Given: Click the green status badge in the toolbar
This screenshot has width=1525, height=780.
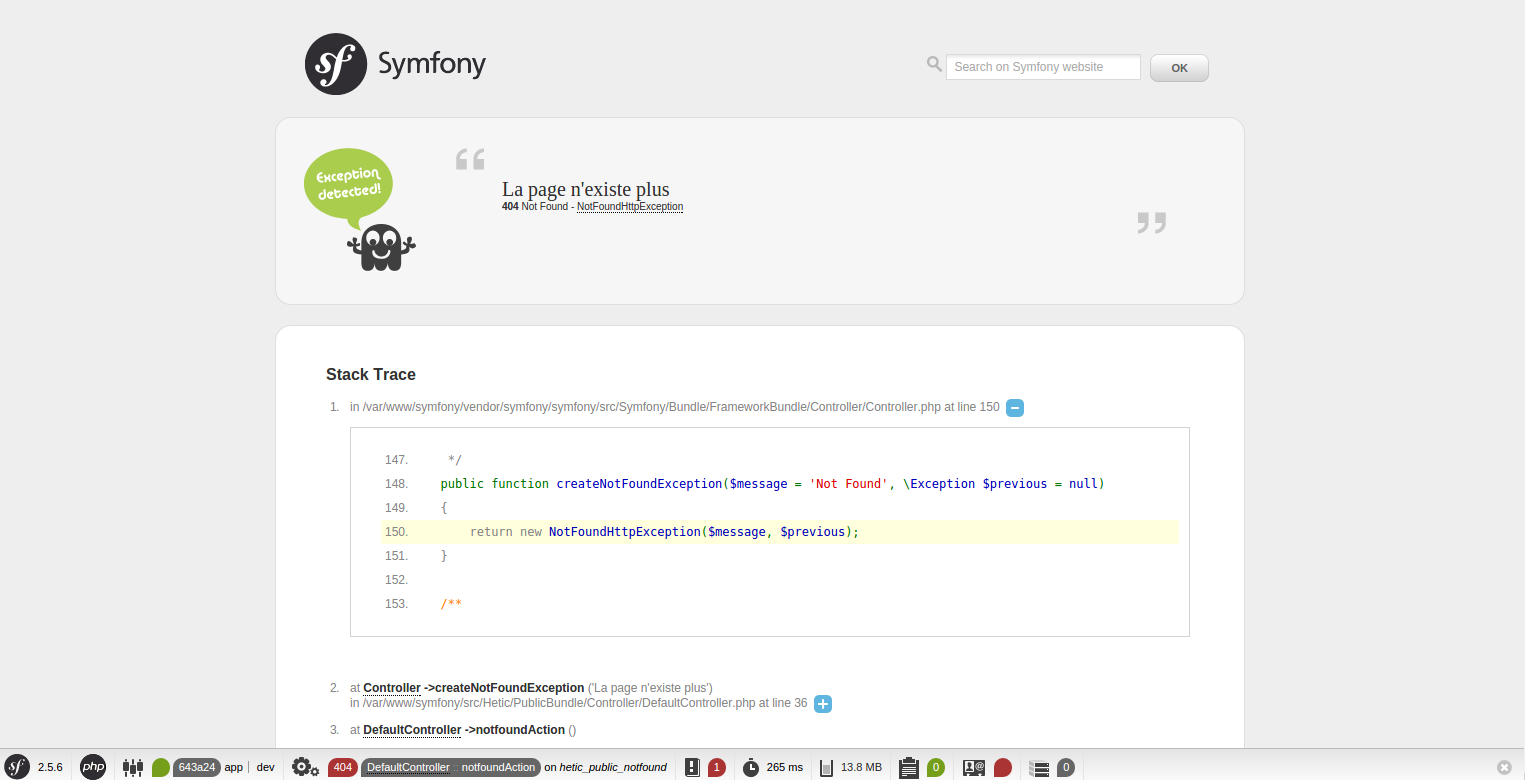Looking at the screenshot, I should (160, 768).
